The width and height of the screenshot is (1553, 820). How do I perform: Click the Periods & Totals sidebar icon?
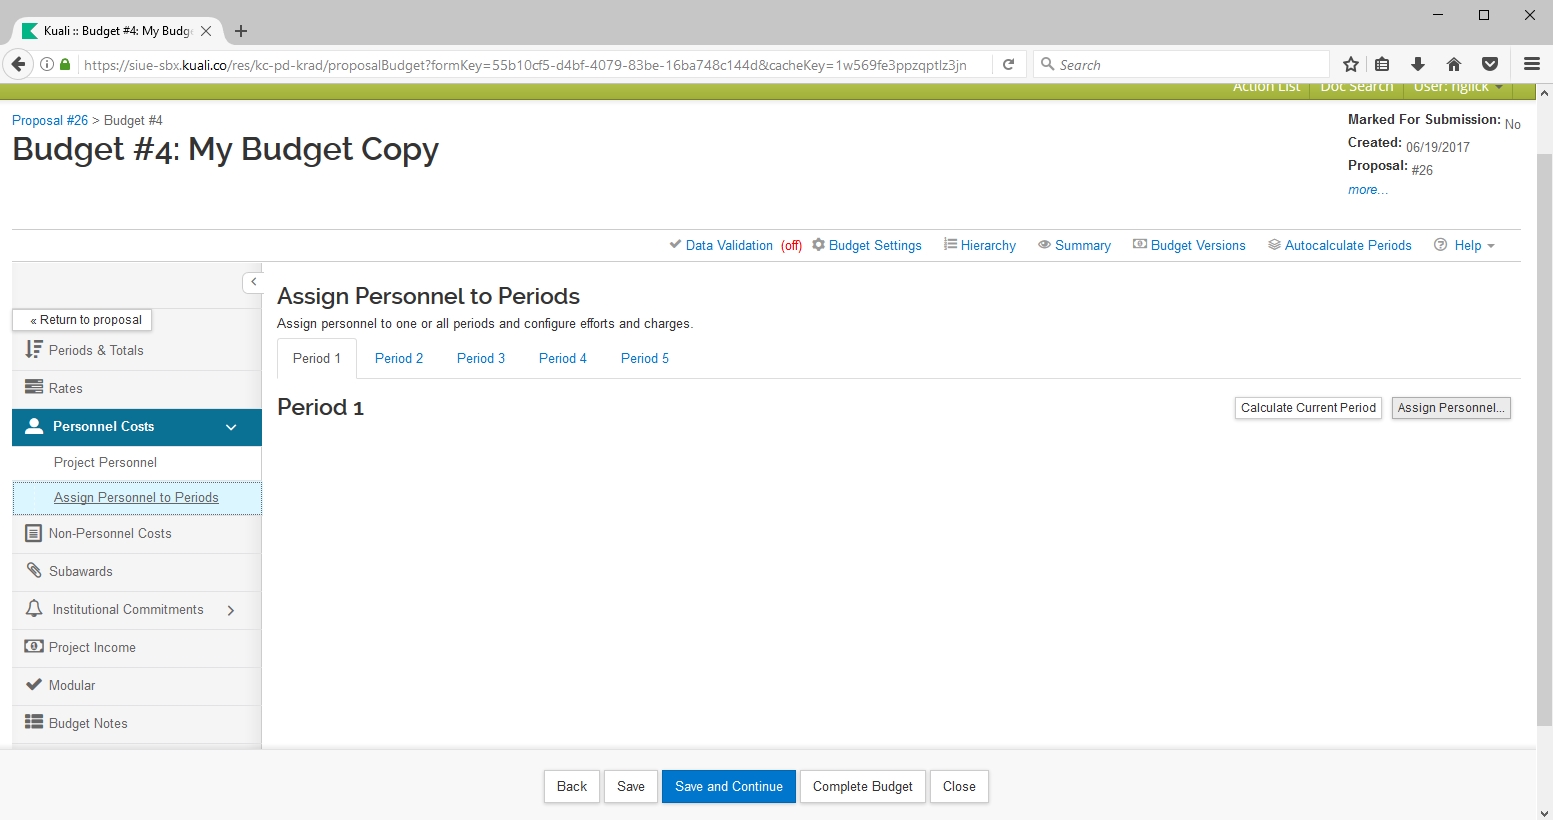tap(33, 350)
